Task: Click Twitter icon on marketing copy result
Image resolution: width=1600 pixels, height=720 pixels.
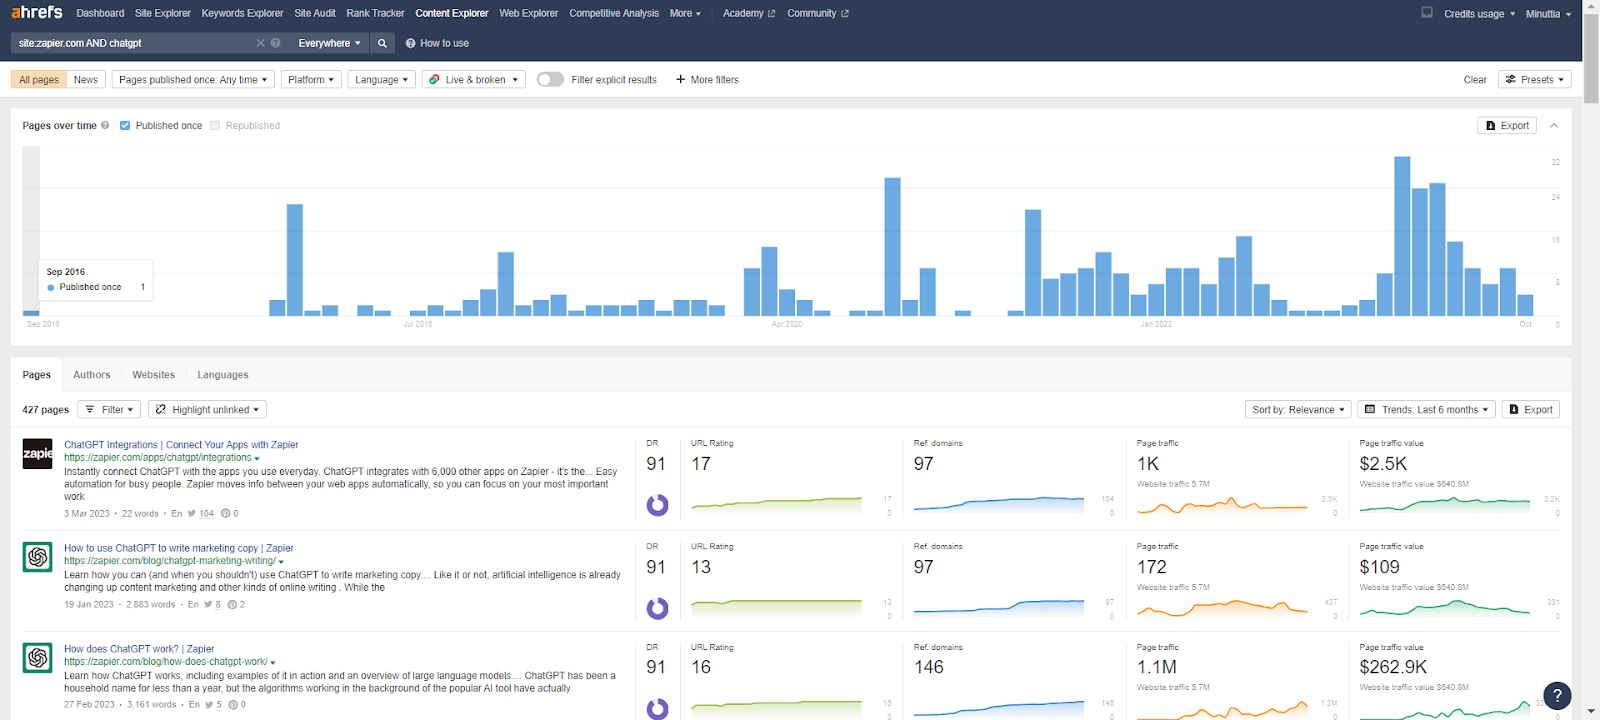Action: tap(208, 604)
